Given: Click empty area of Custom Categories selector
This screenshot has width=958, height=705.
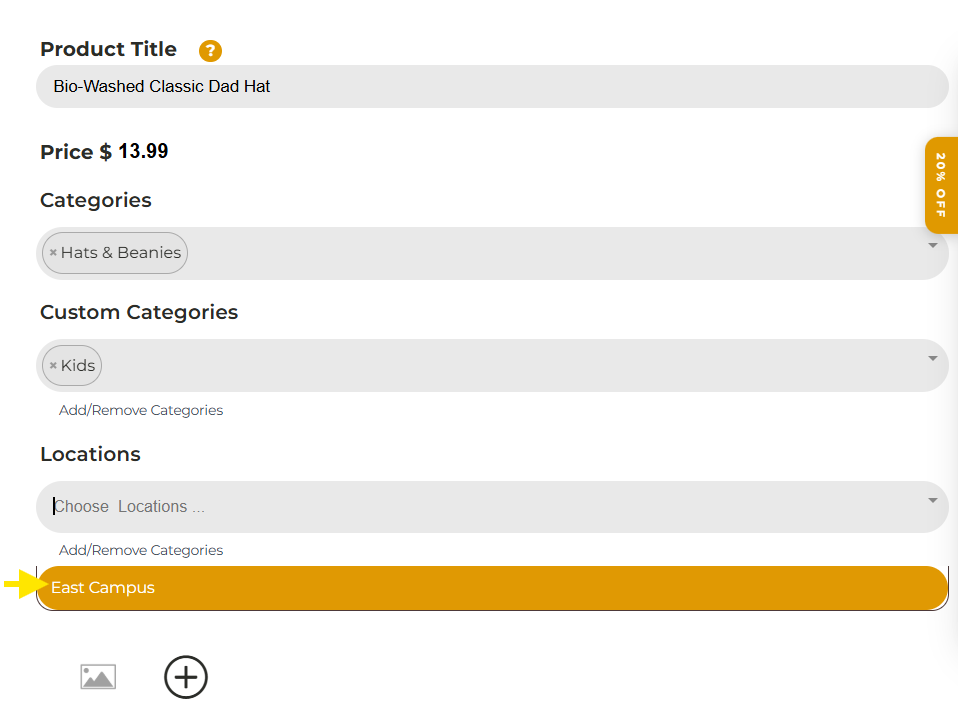Looking at the screenshot, I should pos(513,365).
